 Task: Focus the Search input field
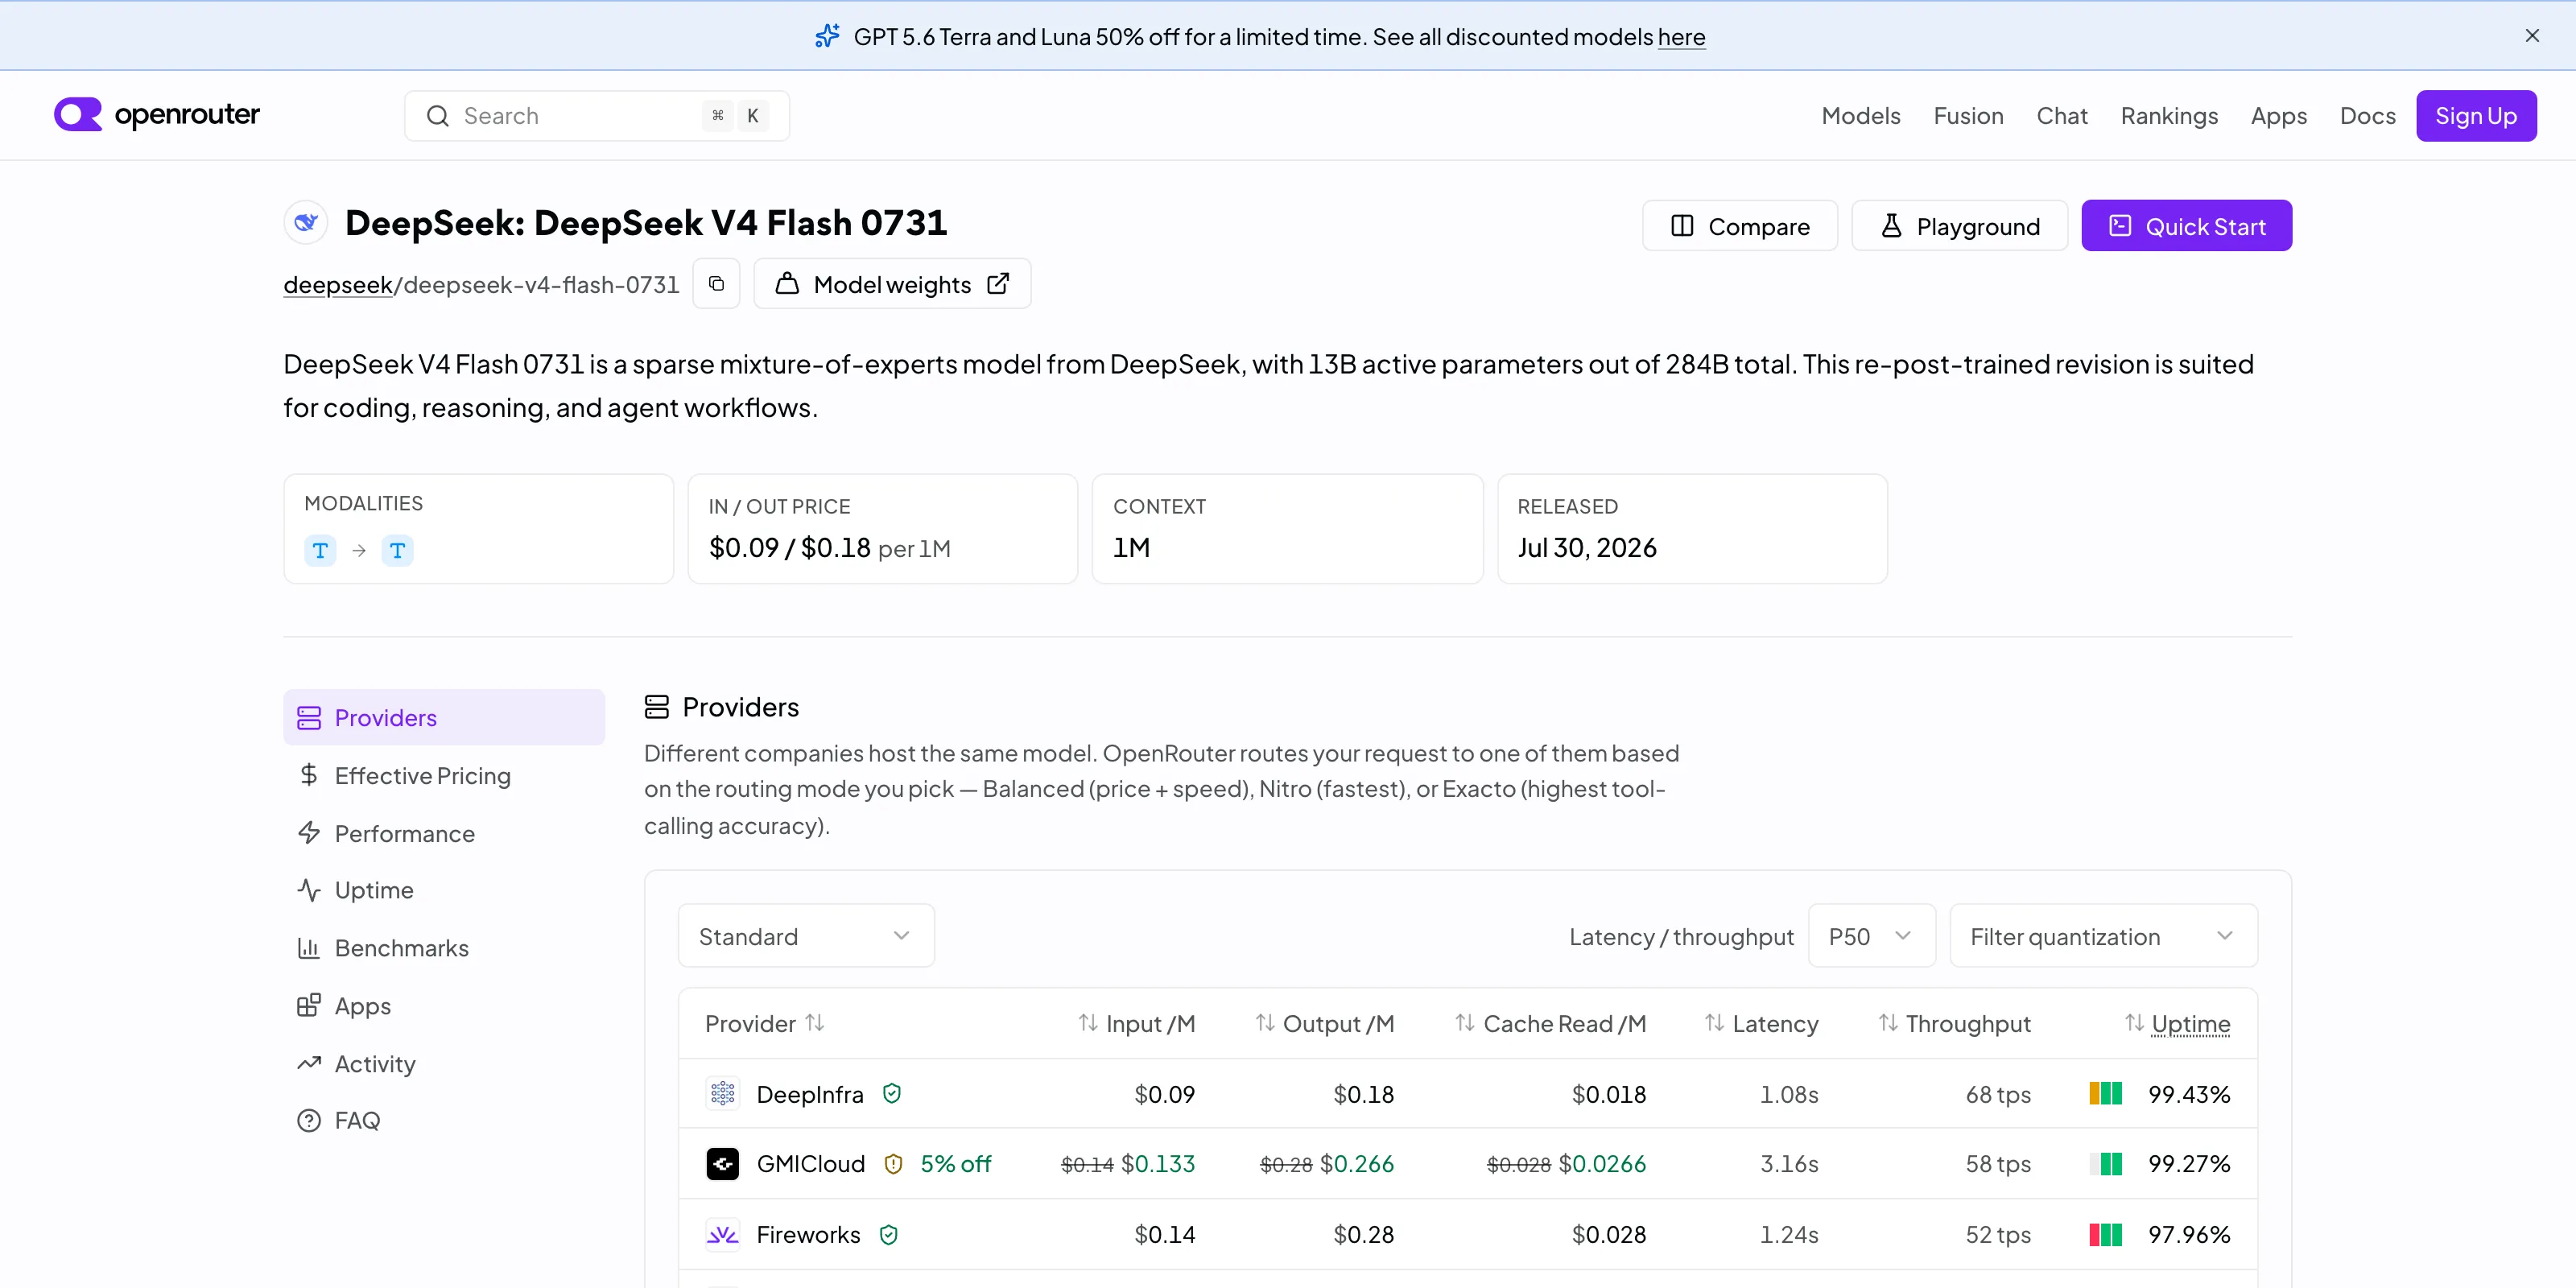(597, 116)
